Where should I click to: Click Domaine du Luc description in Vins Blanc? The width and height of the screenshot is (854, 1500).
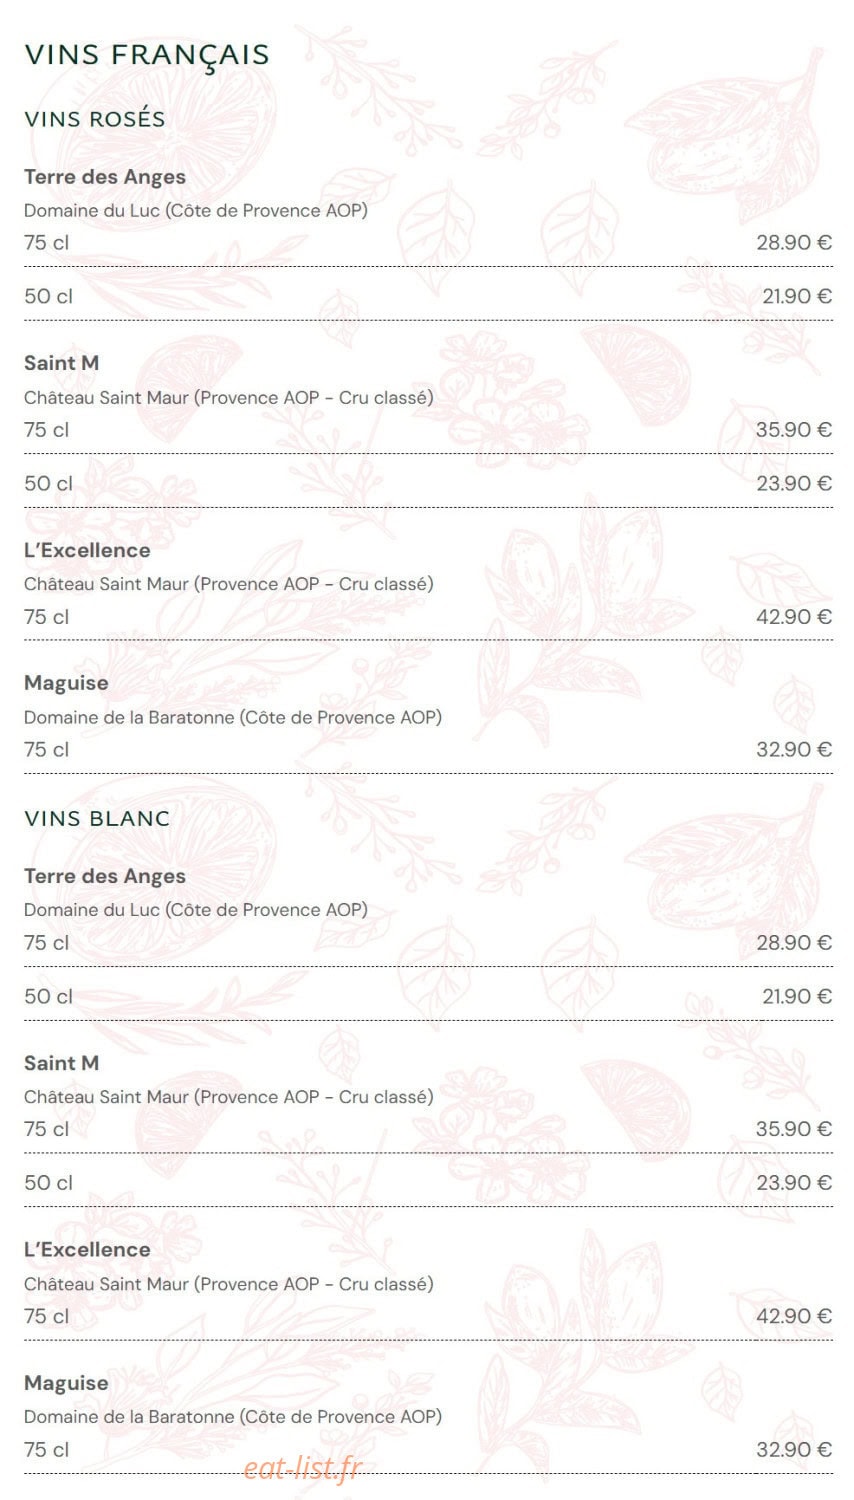point(196,910)
